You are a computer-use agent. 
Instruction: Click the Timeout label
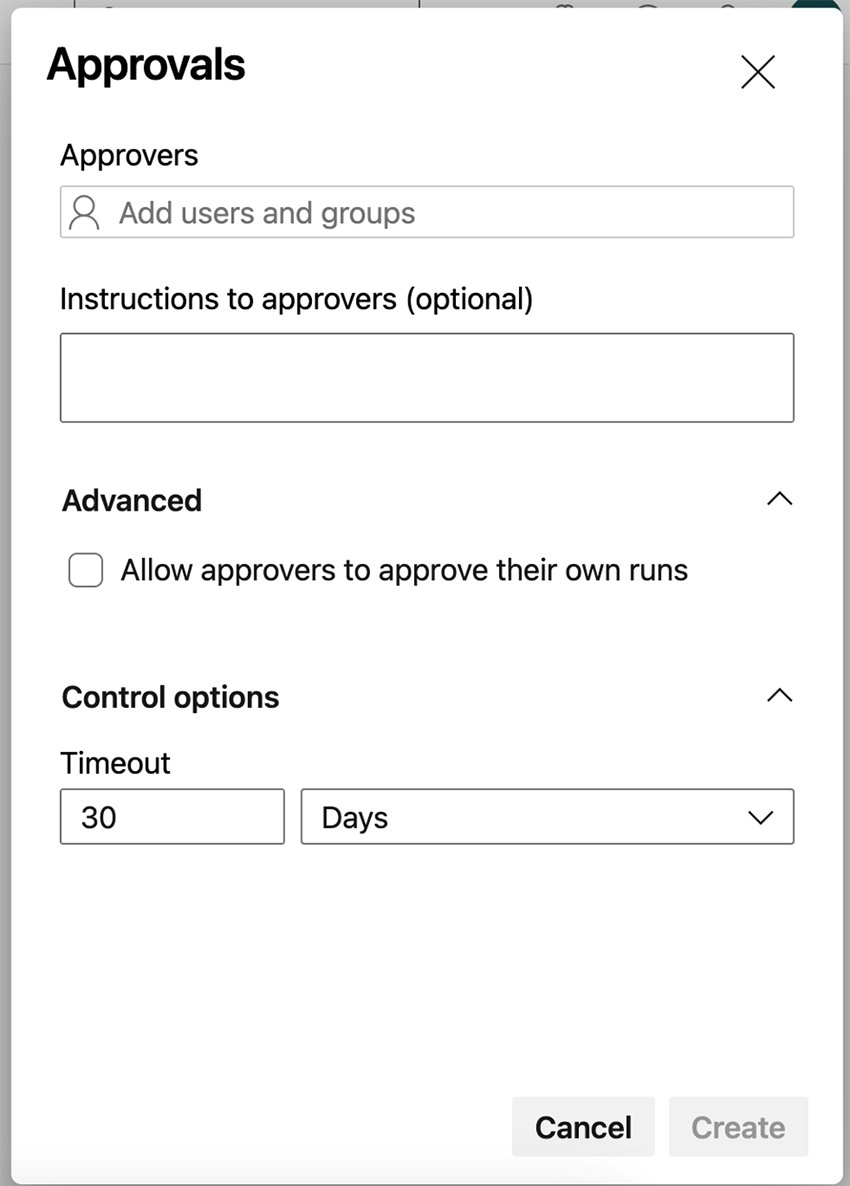[x=116, y=763]
